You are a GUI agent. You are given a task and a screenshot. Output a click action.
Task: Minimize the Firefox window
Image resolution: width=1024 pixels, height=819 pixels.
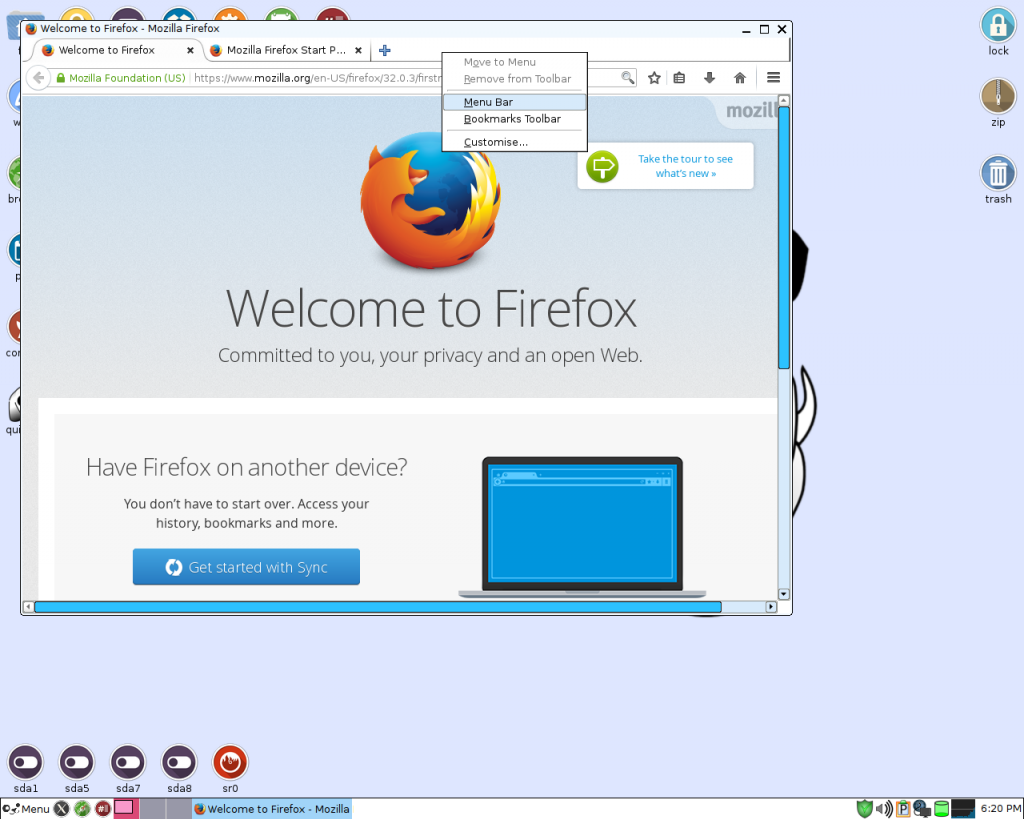tap(746, 29)
